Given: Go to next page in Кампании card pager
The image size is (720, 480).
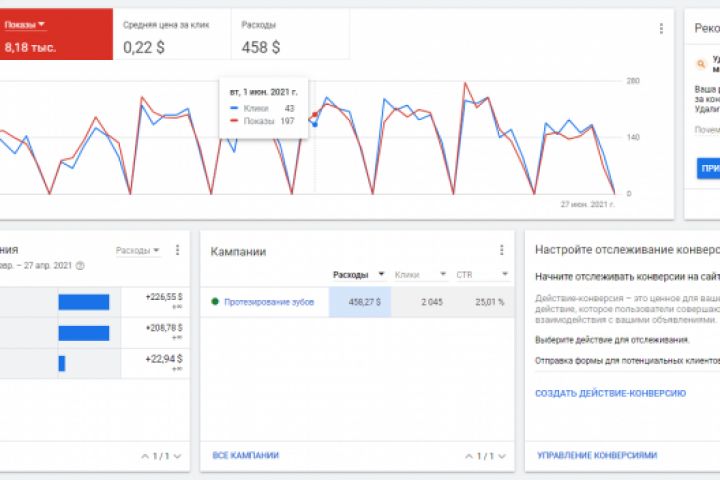Looking at the screenshot, I should click(501, 456).
